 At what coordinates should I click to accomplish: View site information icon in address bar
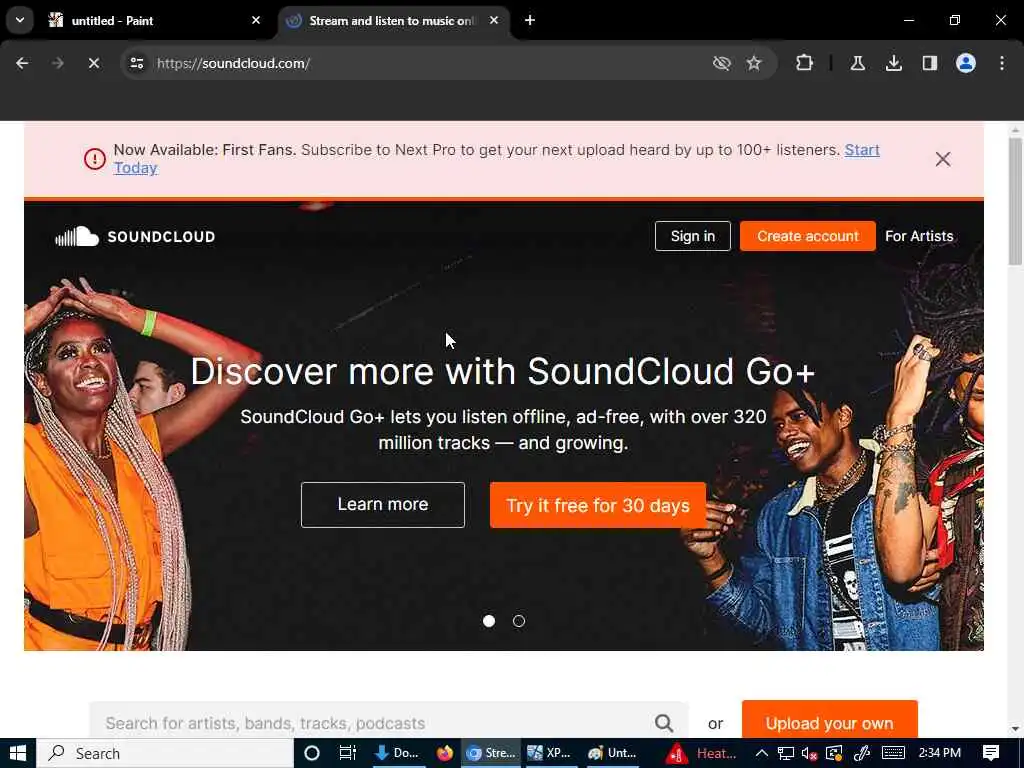(x=136, y=63)
